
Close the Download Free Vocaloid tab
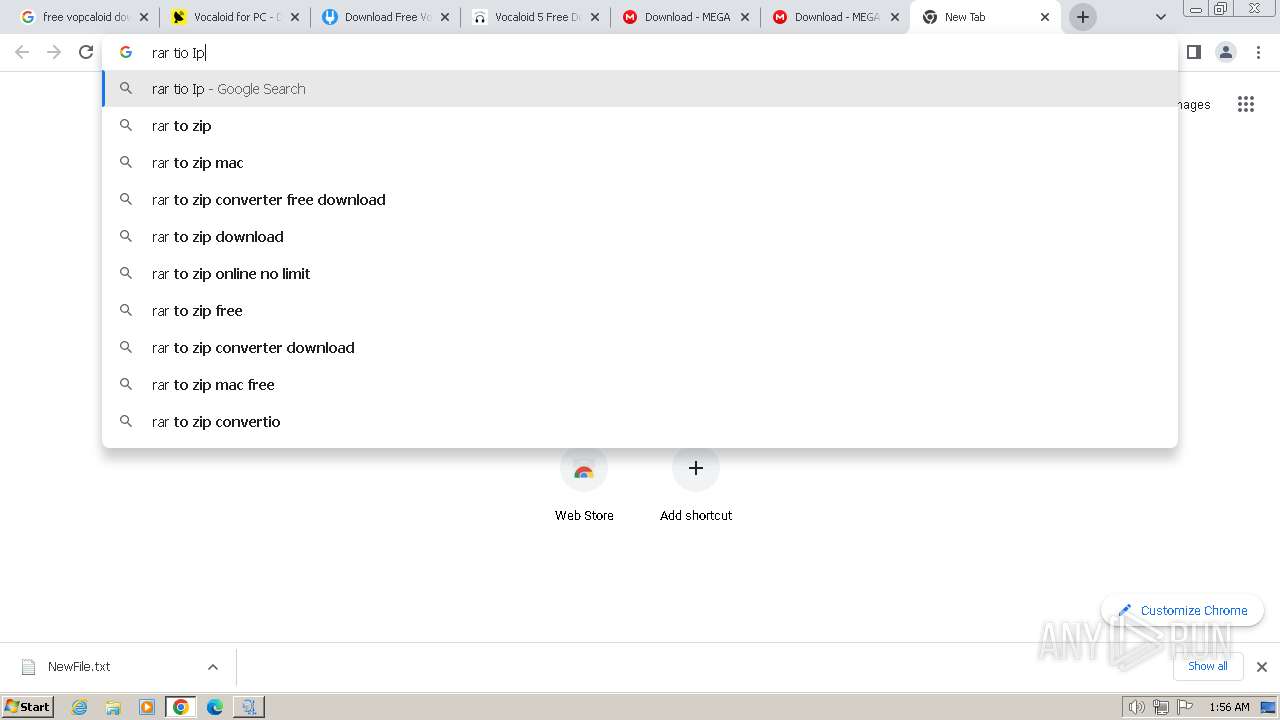click(445, 17)
